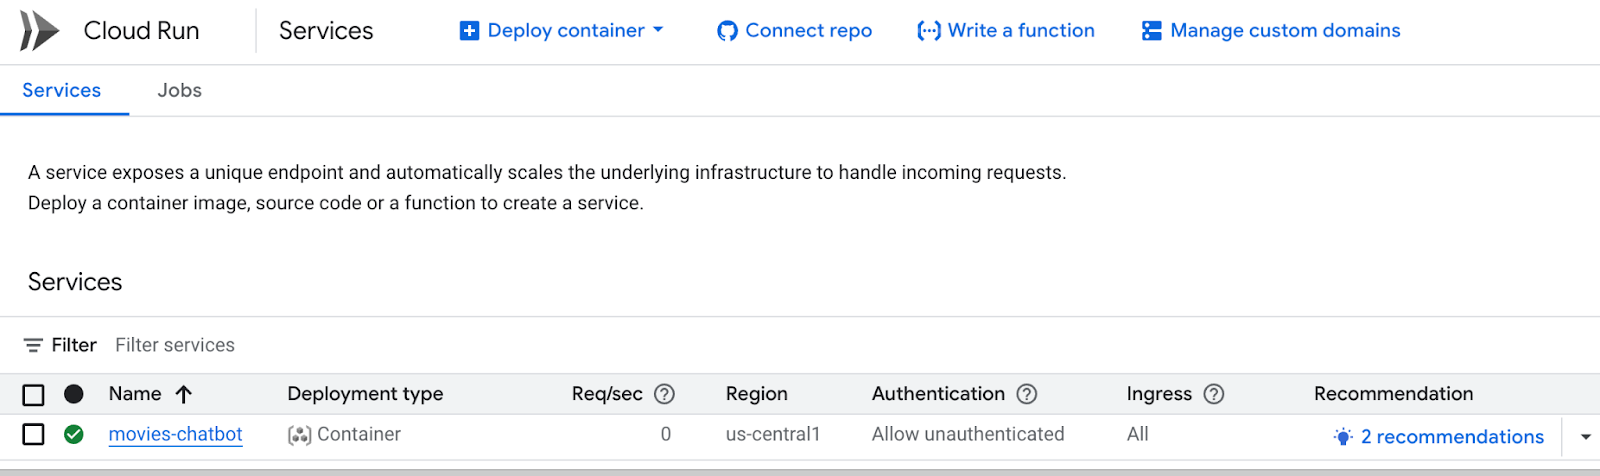Open the Ingress help tooltip icon

[1214, 394]
